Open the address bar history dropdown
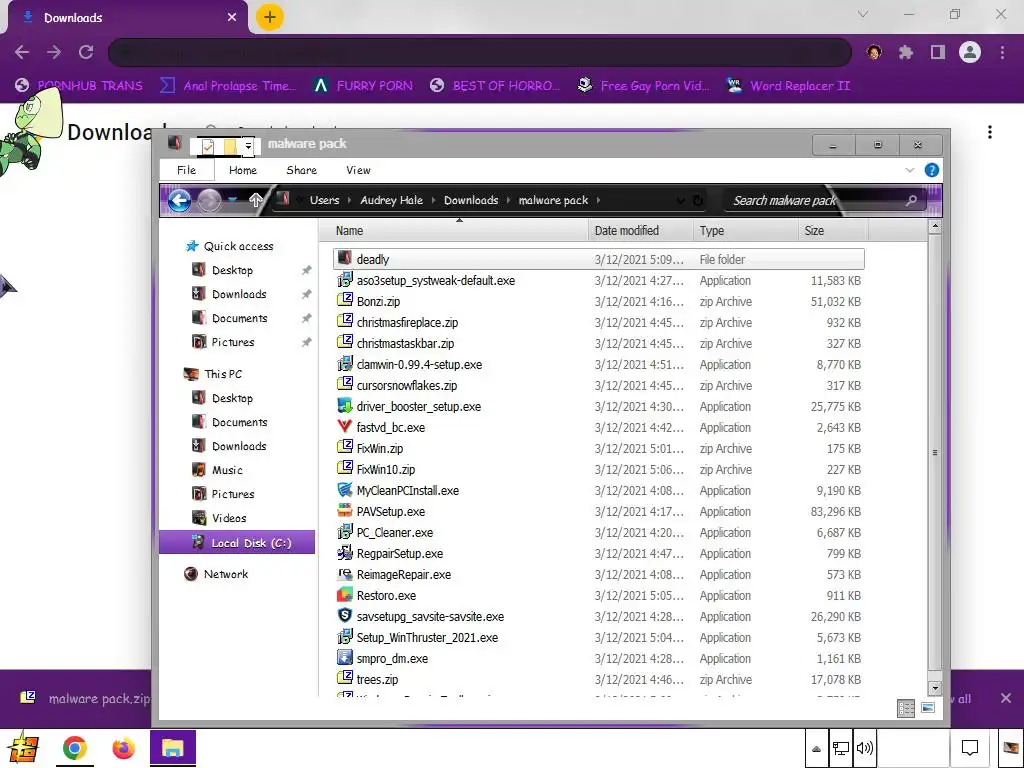1024x768 pixels. (x=680, y=200)
